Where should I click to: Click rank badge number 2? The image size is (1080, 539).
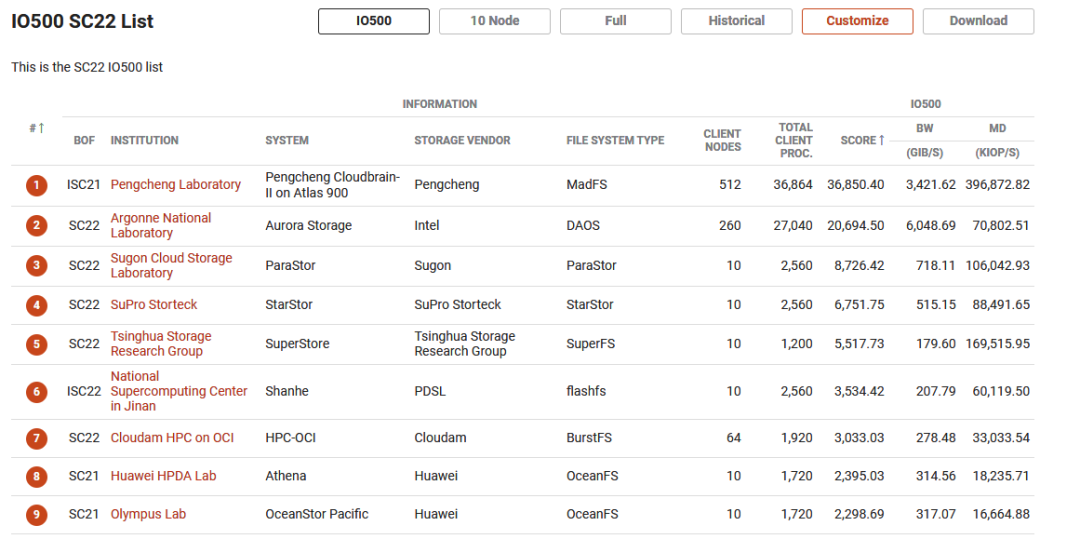(37, 226)
